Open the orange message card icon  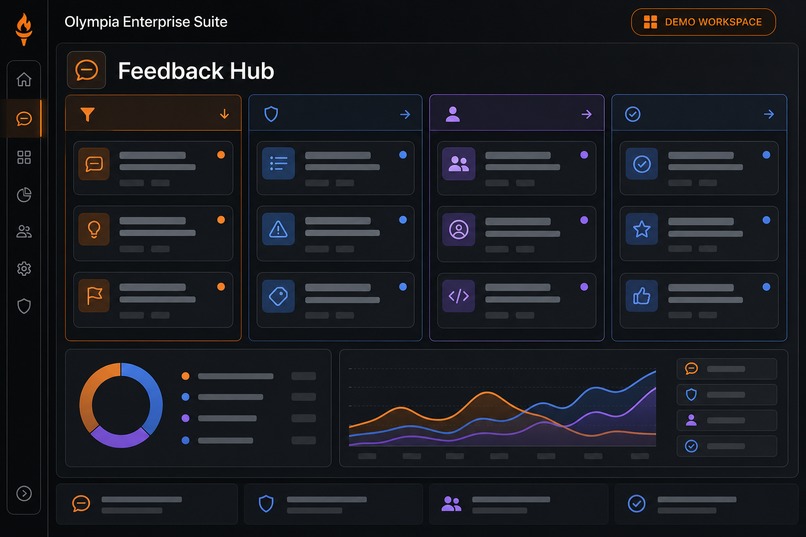click(94, 164)
